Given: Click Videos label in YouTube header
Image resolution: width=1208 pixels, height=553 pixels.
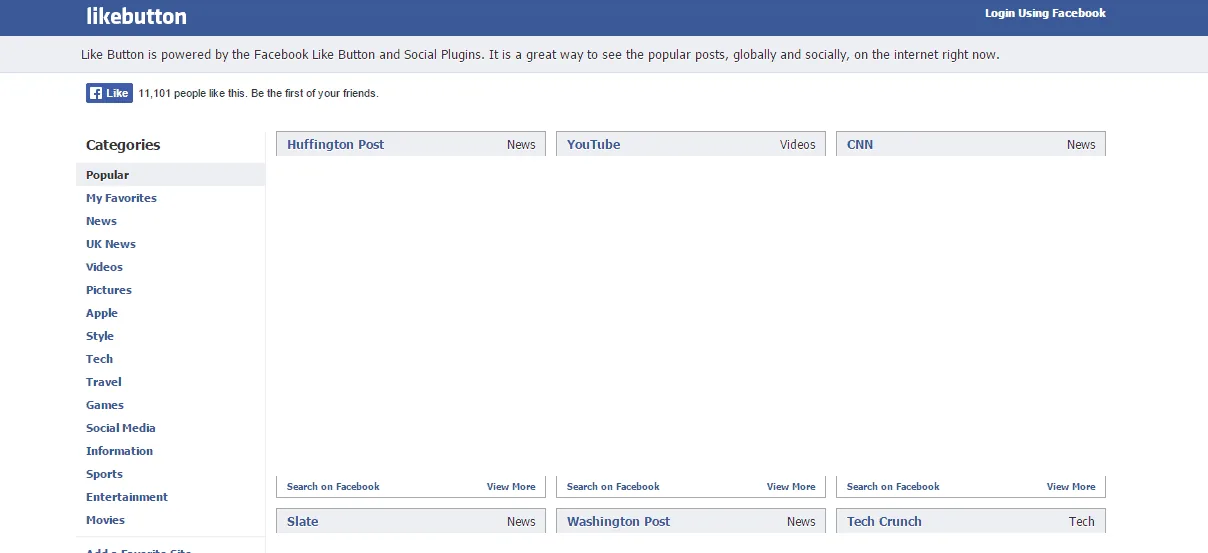Looking at the screenshot, I should [x=798, y=144].
